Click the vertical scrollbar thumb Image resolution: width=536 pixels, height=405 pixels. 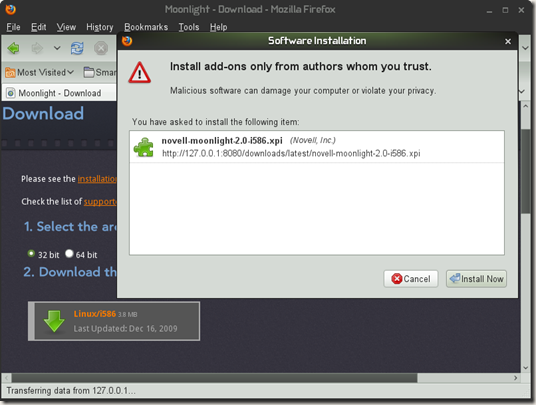525,172
